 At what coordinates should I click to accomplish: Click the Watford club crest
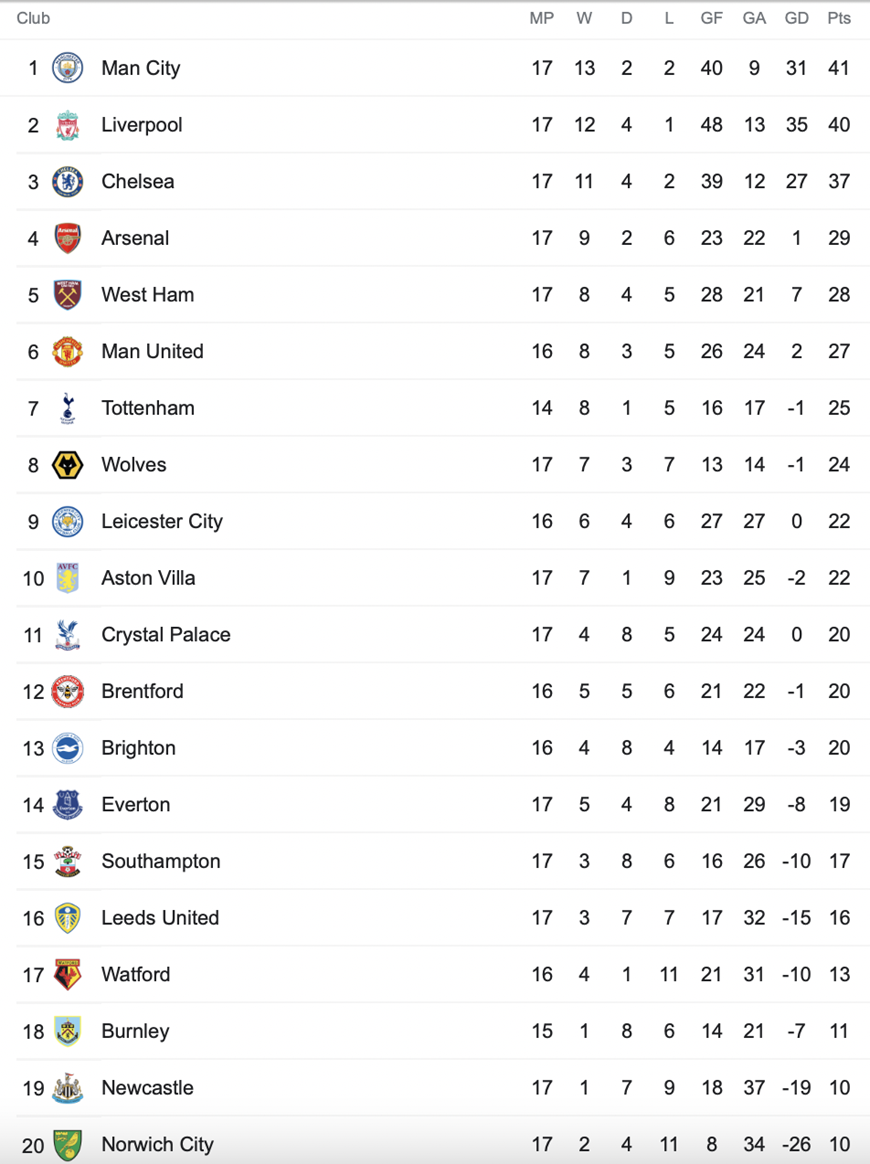click(x=68, y=975)
